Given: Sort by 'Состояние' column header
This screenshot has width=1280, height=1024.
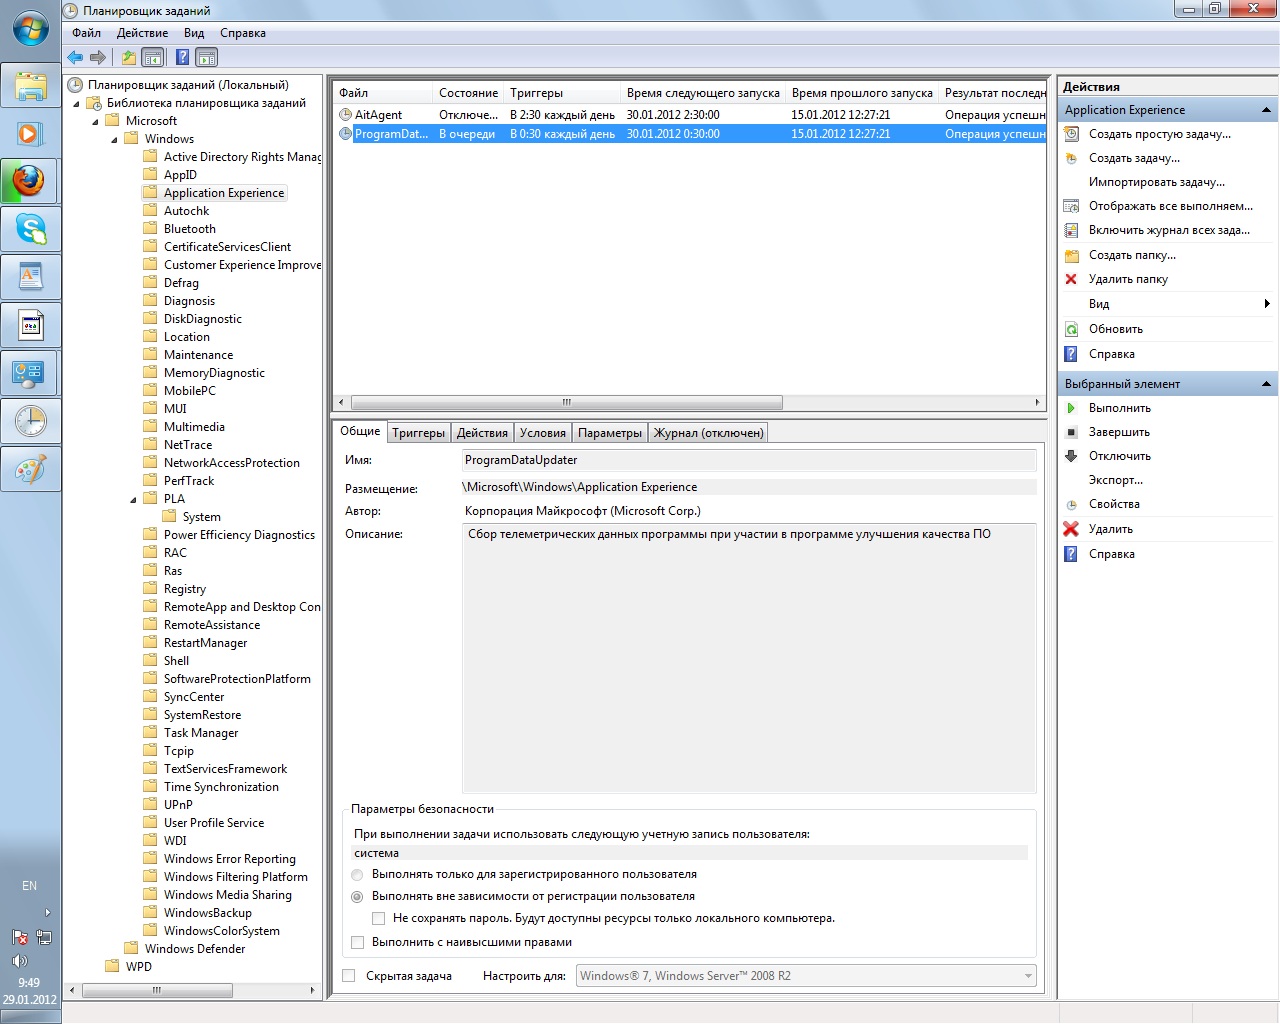Looking at the screenshot, I should 467,93.
